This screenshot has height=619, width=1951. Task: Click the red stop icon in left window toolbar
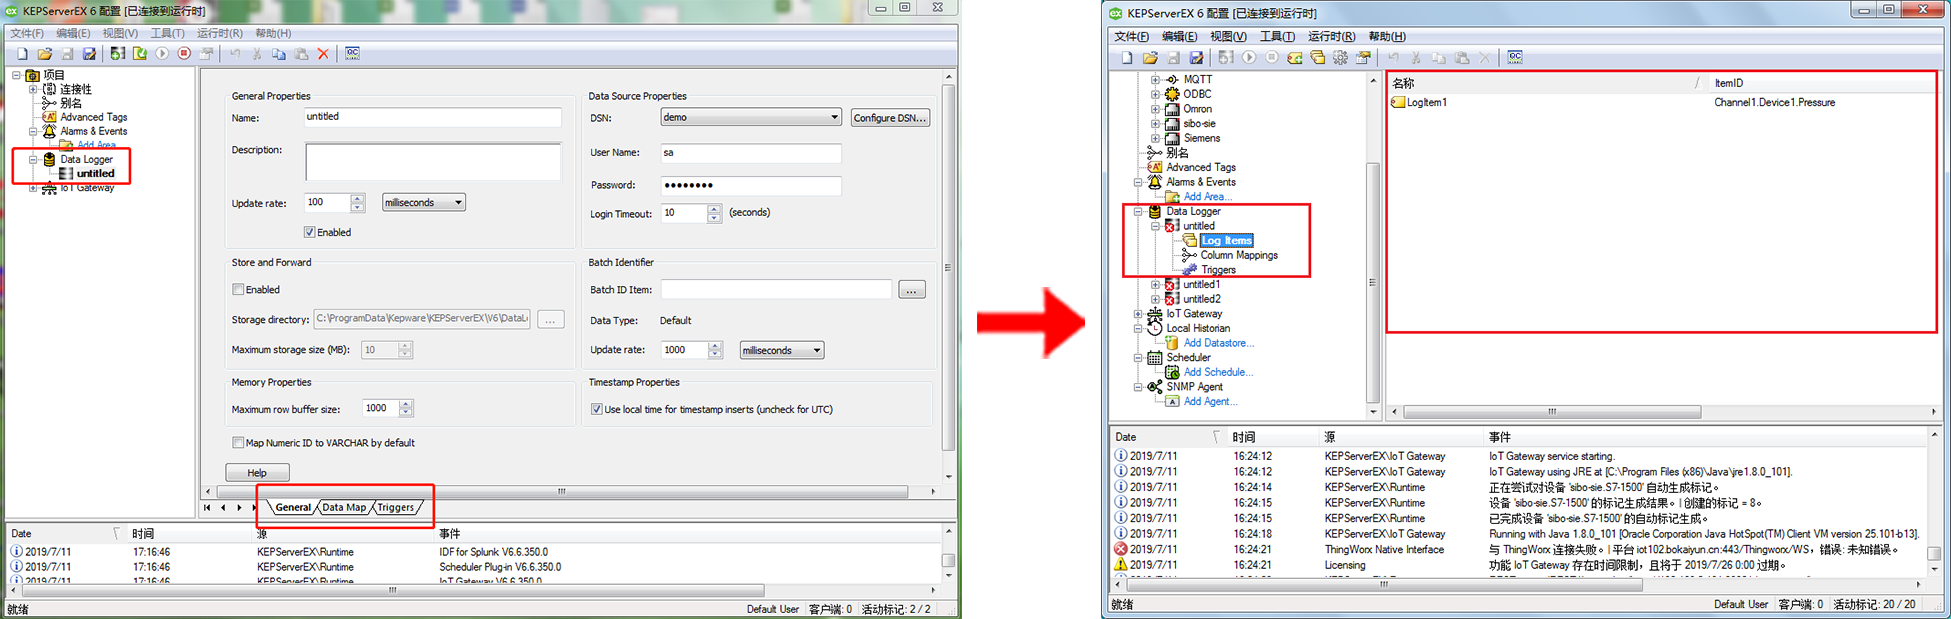[x=184, y=54]
